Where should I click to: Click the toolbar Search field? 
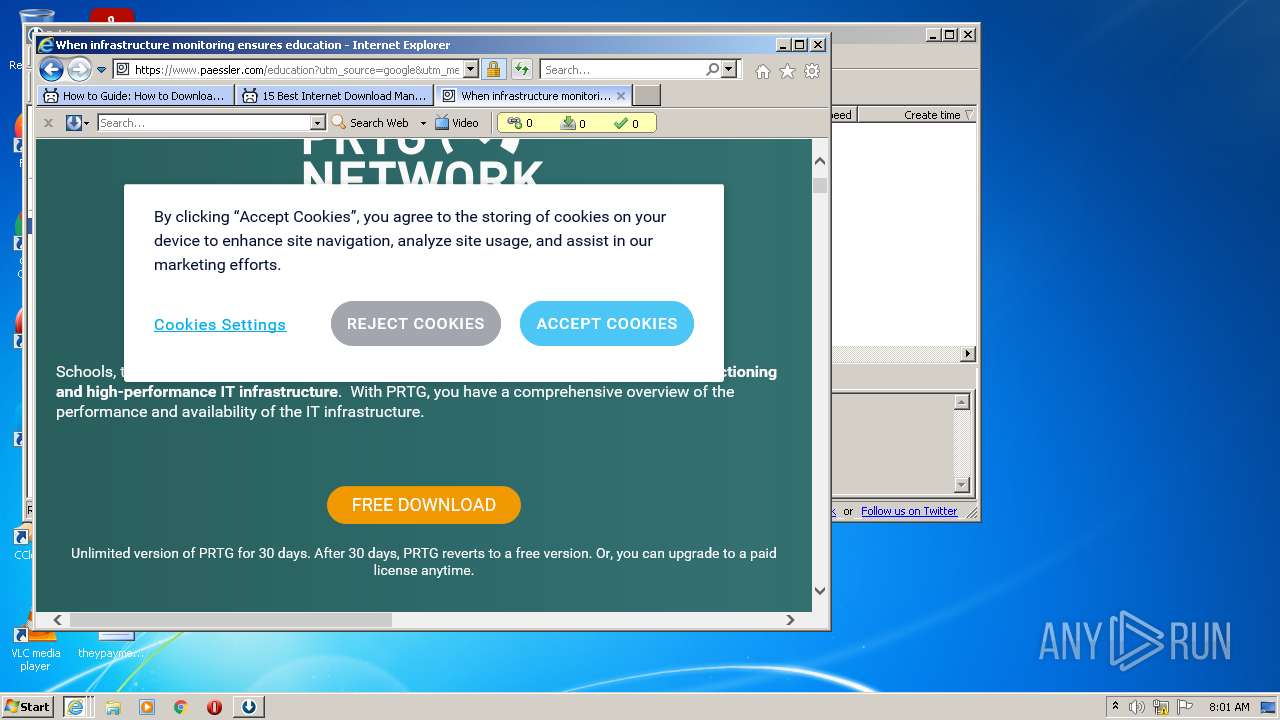click(204, 123)
